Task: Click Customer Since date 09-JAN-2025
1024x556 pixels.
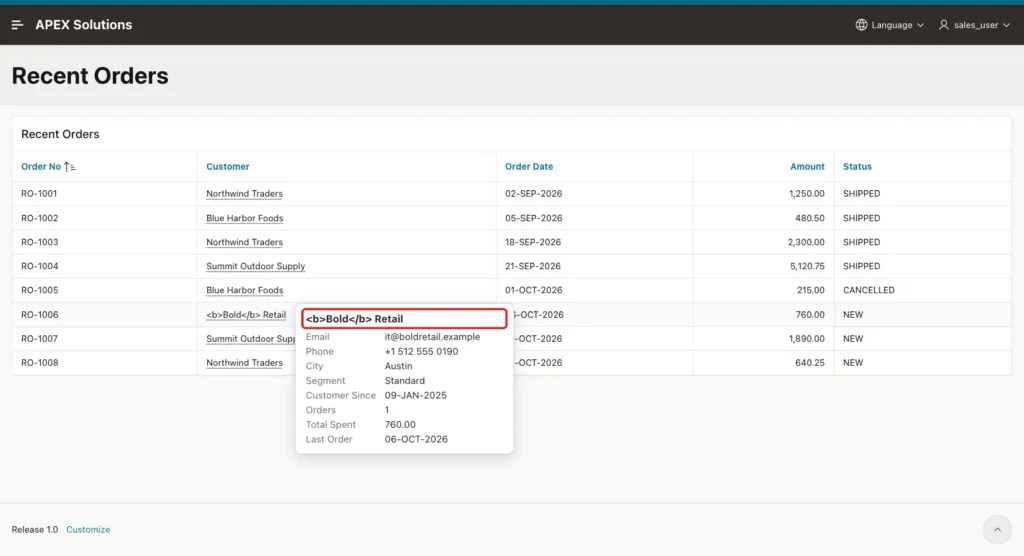Action: pos(415,395)
